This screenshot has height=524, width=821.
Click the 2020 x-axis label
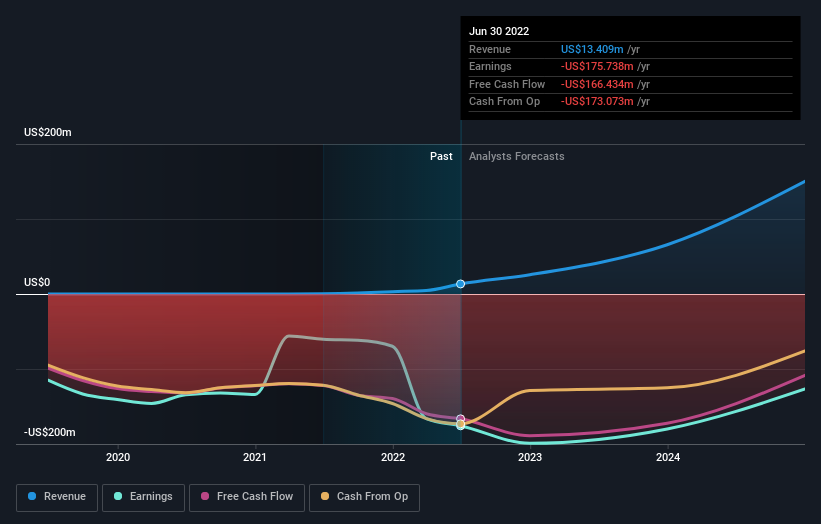click(118, 458)
